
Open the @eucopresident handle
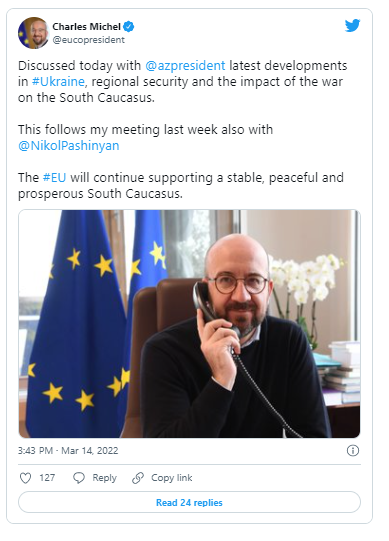pyautogui.click(x=88, y=40)
